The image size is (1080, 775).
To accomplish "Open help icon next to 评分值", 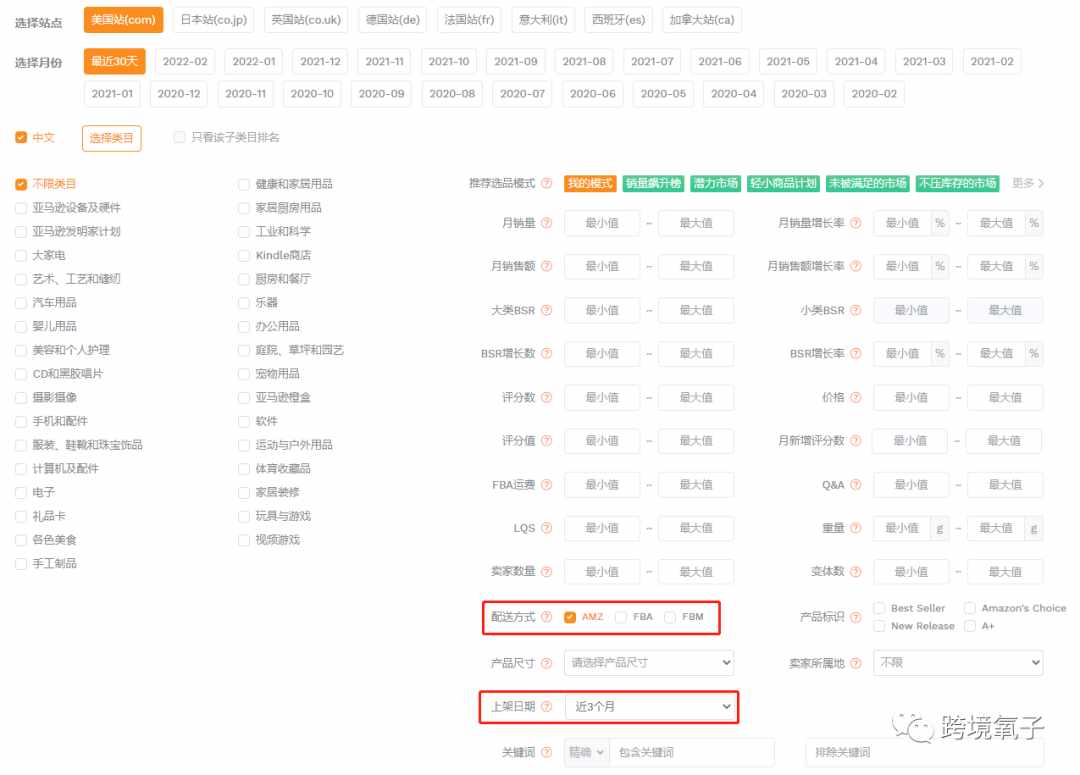I will (x=546, y=441).
